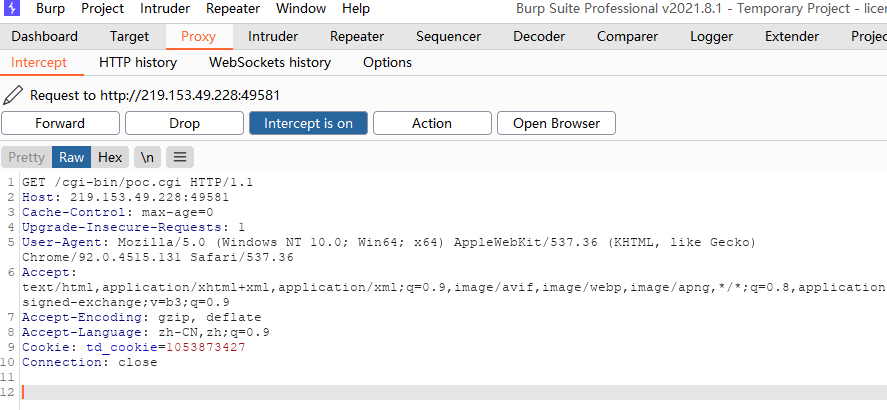Click the User-Agent header line

pyautogui.click(x=389, y=250)
